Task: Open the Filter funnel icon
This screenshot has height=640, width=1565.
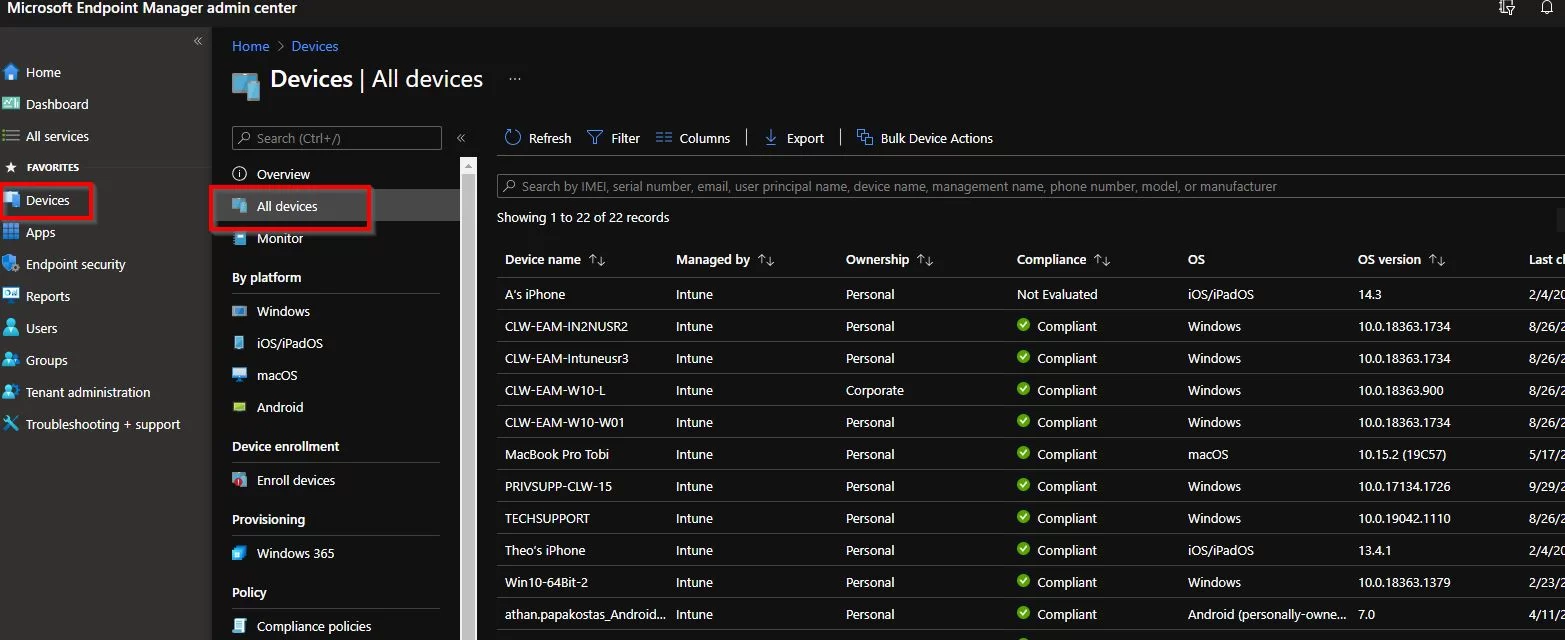Action: [x=595, y=138]
